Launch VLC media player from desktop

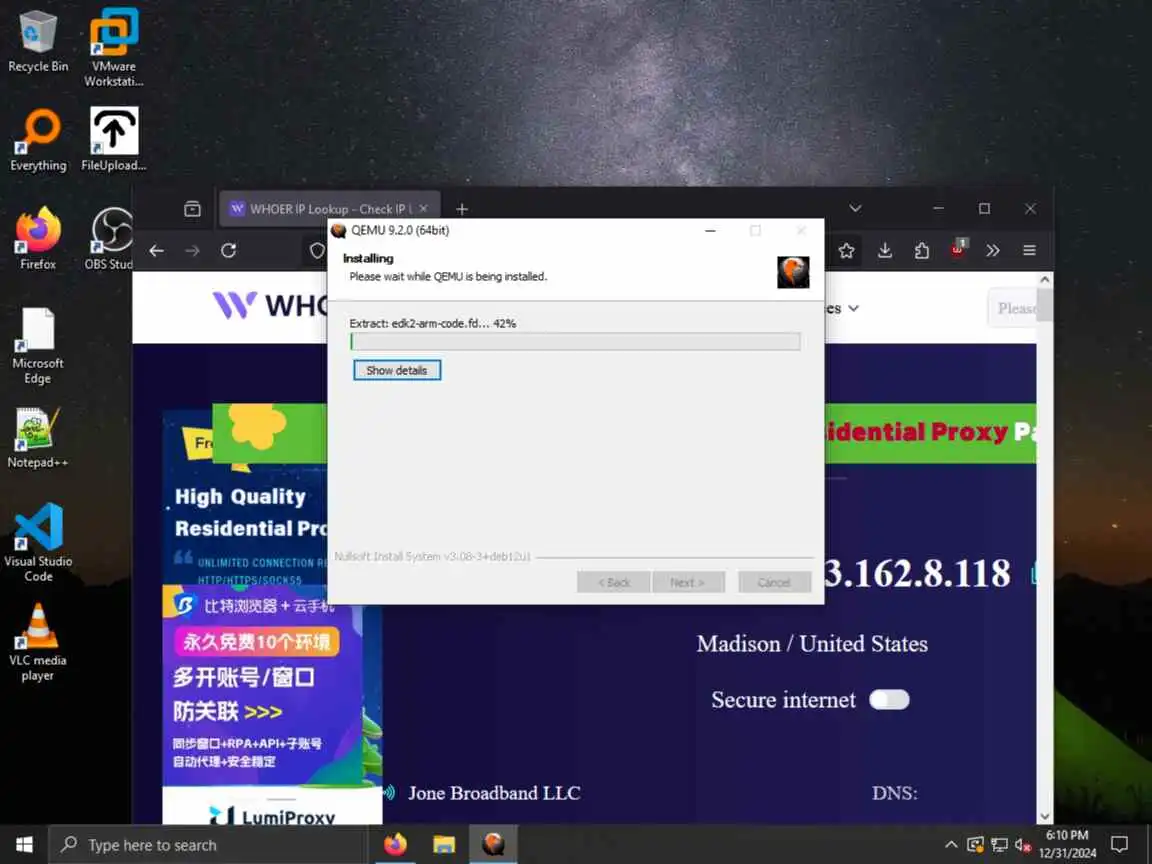pyautogui.click(x=37, y=642)
